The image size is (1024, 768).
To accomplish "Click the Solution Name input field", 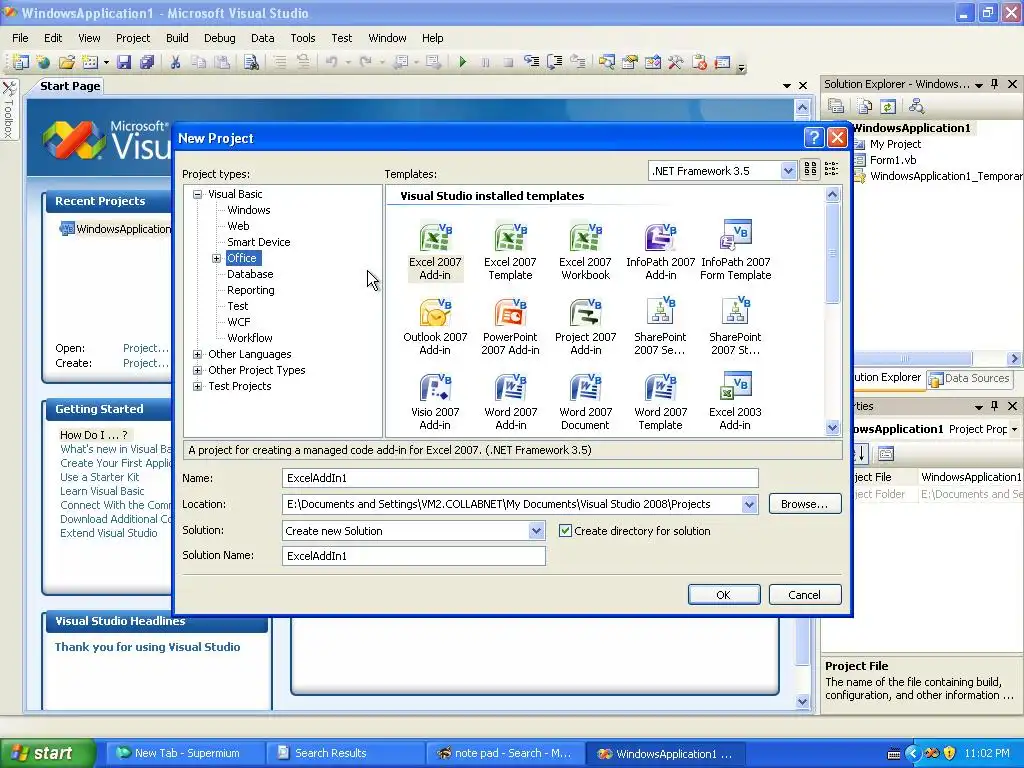I will coord(413,556).
